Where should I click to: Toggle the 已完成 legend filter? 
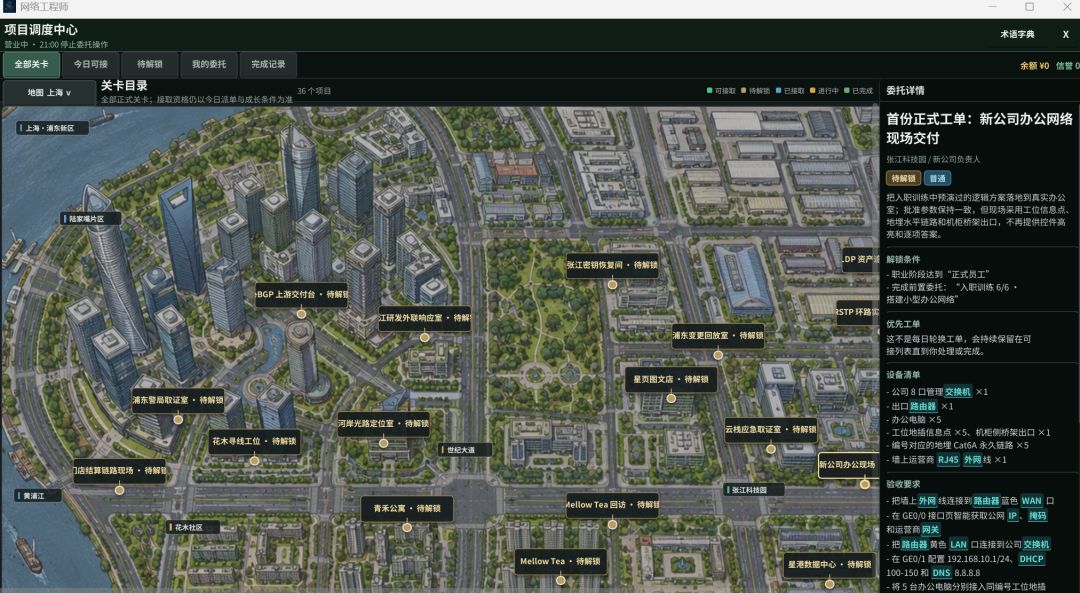coord(858,91)
